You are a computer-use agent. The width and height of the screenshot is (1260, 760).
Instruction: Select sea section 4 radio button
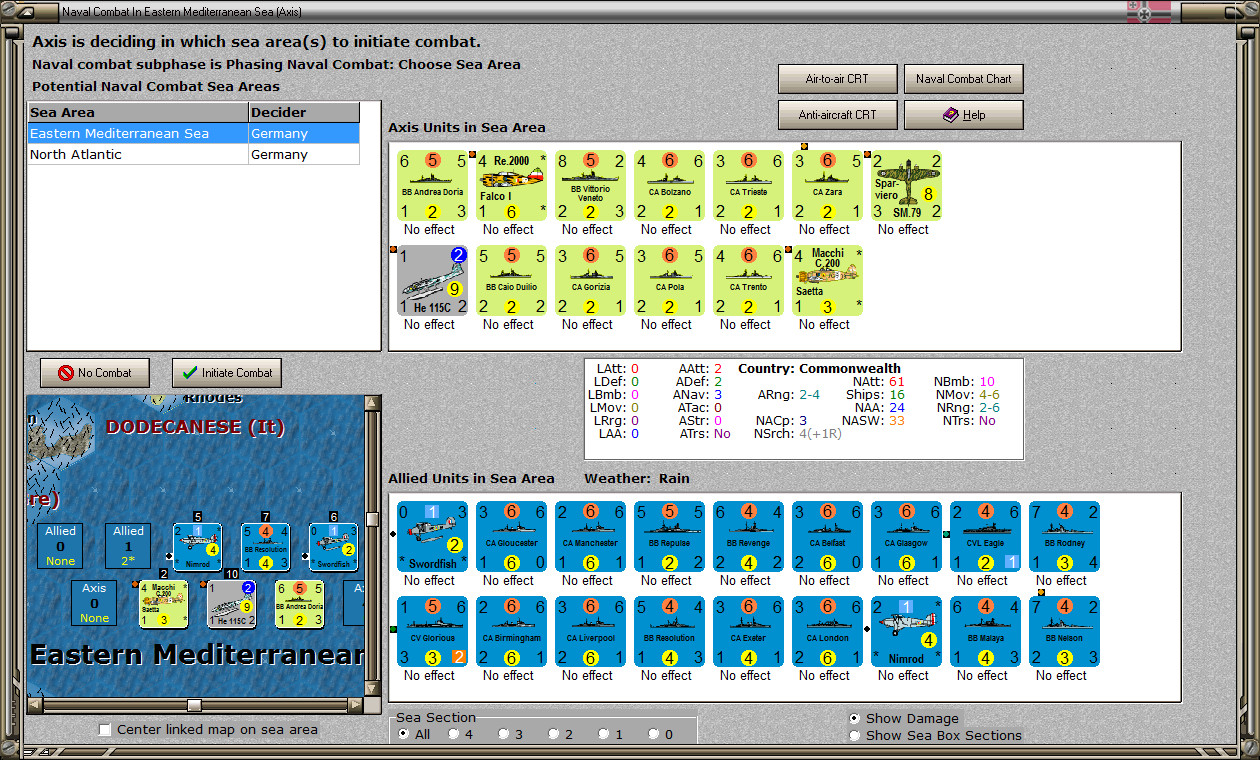454,734
